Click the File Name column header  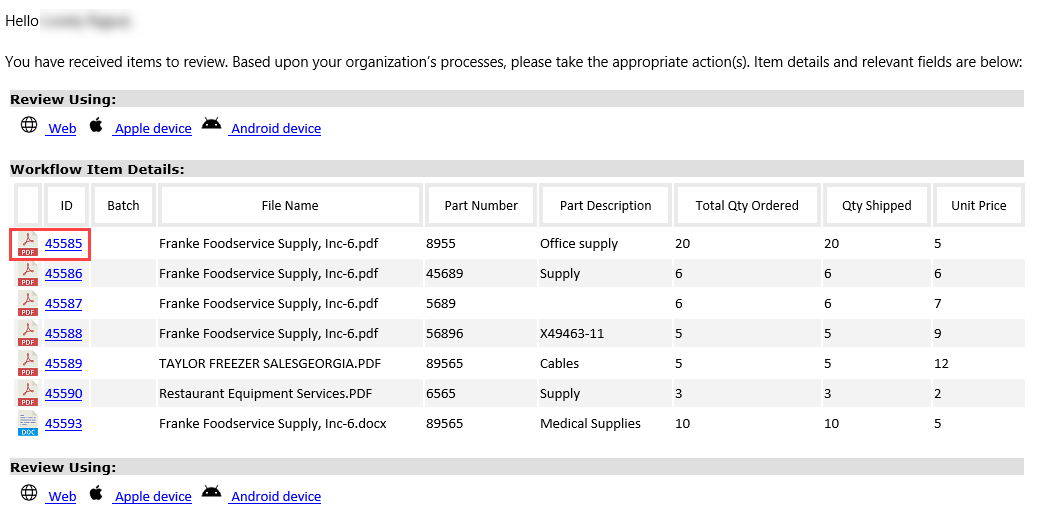pyautogui.click(x=290, y=206)
